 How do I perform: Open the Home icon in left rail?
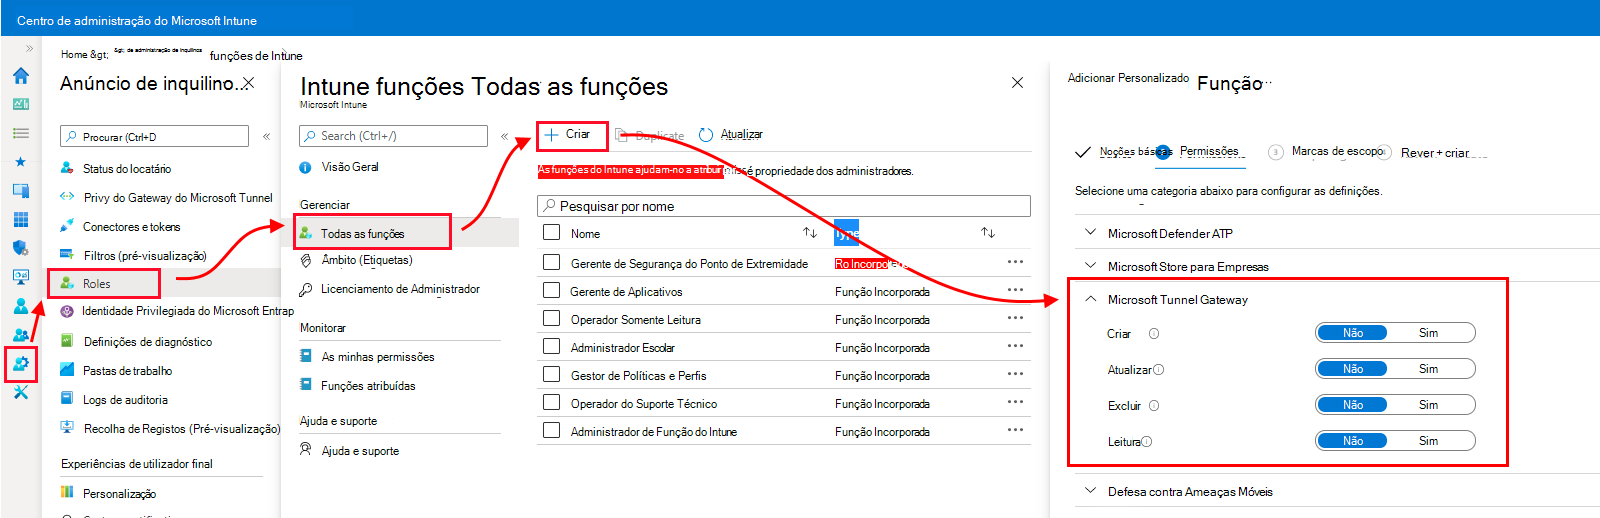point(20,76)
